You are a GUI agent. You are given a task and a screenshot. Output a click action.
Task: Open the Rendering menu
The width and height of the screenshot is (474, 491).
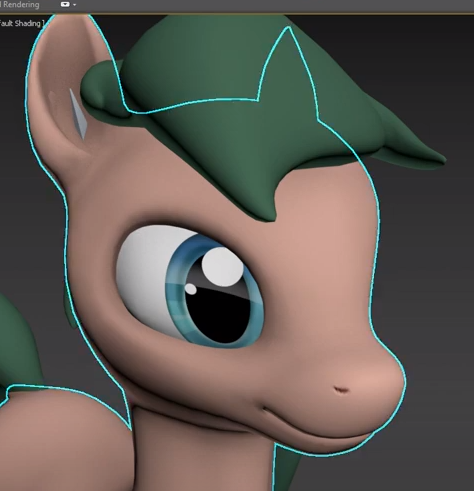click(20, 5)
